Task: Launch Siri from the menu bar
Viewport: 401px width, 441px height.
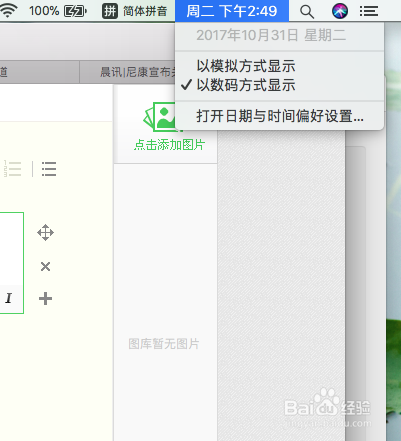Action: point(340,11)
